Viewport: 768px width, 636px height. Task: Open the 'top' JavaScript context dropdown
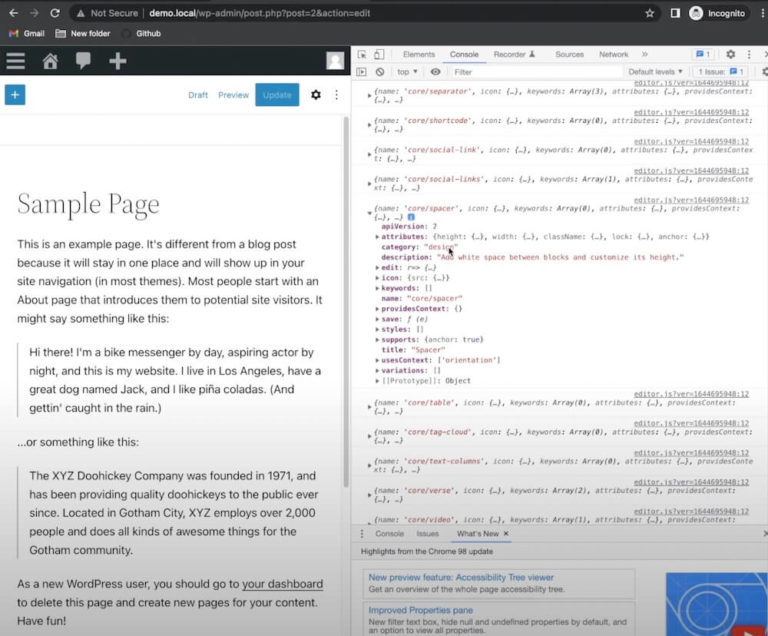tap(407, 72)
